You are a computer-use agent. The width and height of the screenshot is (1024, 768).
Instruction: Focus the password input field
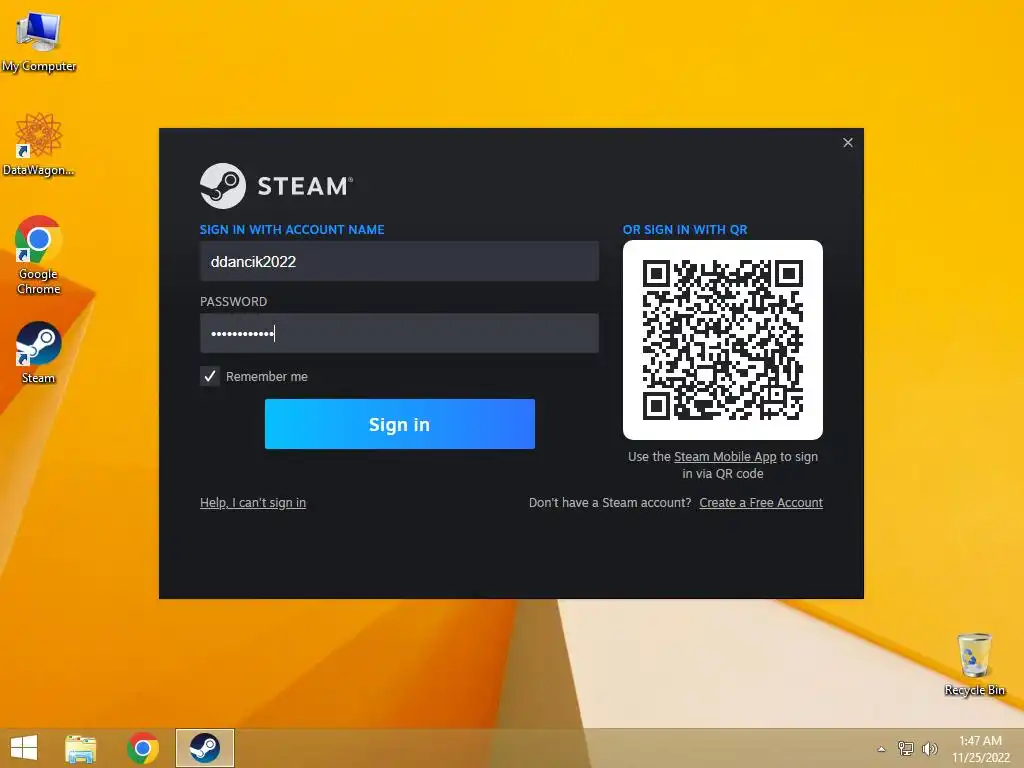pos(399,333)
